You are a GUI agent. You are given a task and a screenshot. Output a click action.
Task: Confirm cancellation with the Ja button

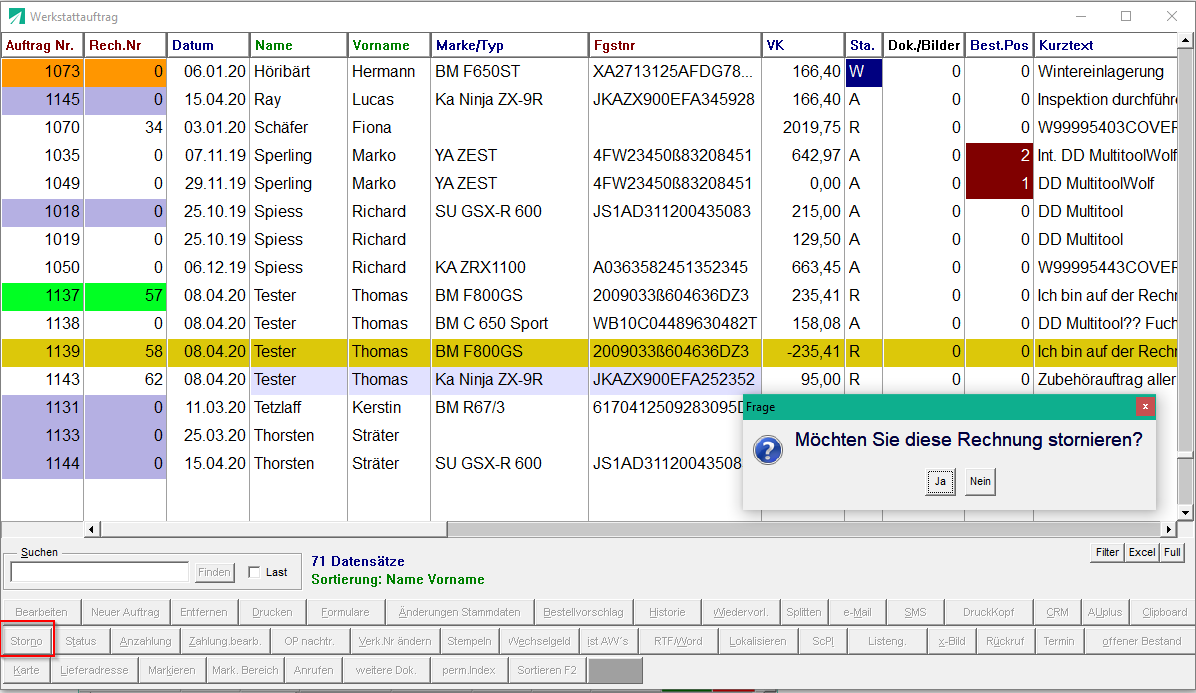point(940,481)
